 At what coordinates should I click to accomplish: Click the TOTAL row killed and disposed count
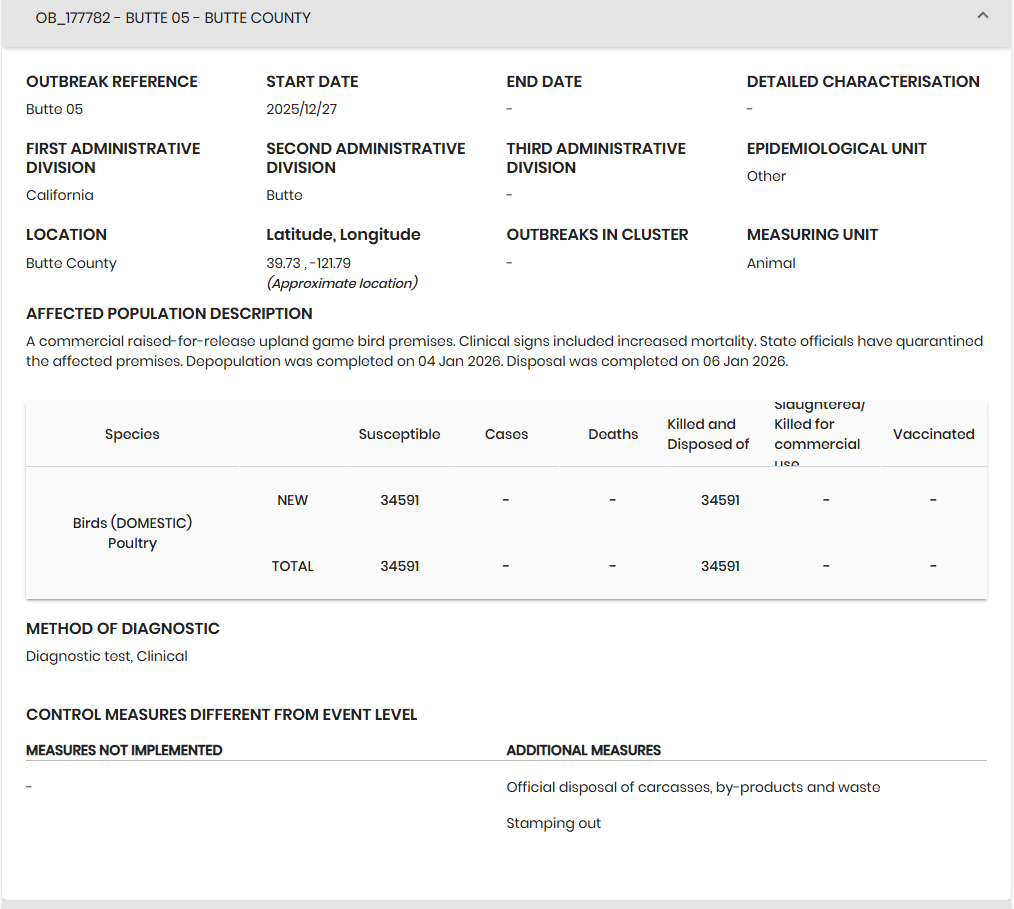point(720,566)
